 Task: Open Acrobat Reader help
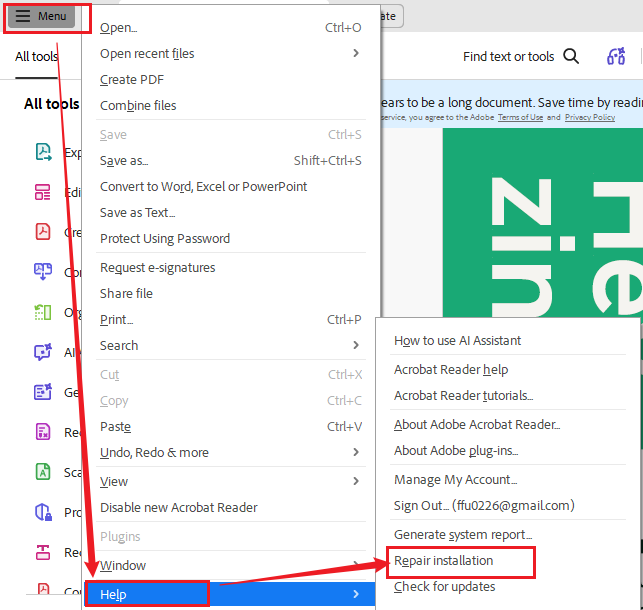(x=508, y=369)
